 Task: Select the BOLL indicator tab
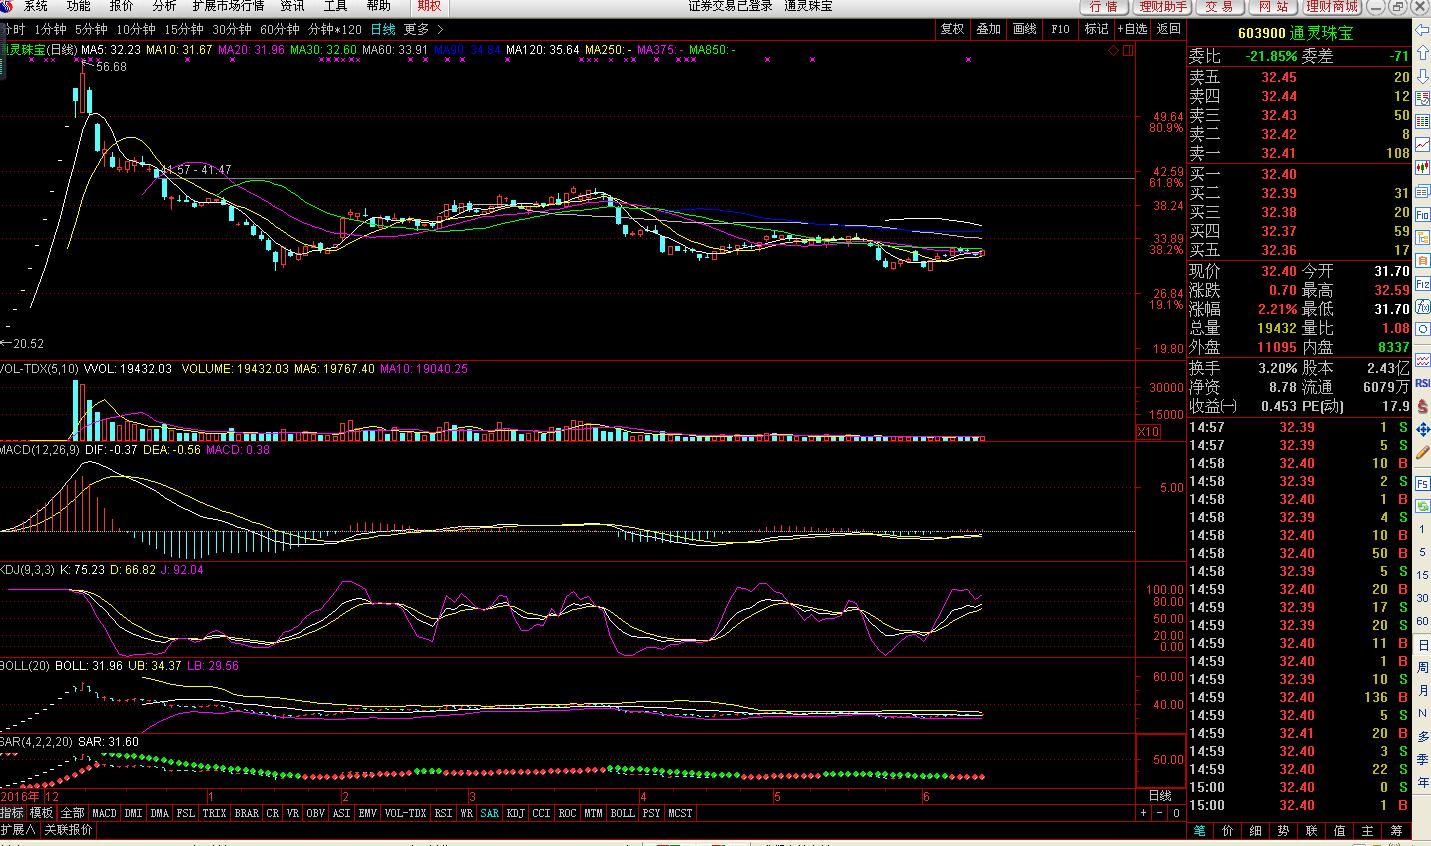pyautogui.click(x=622, y=813)
